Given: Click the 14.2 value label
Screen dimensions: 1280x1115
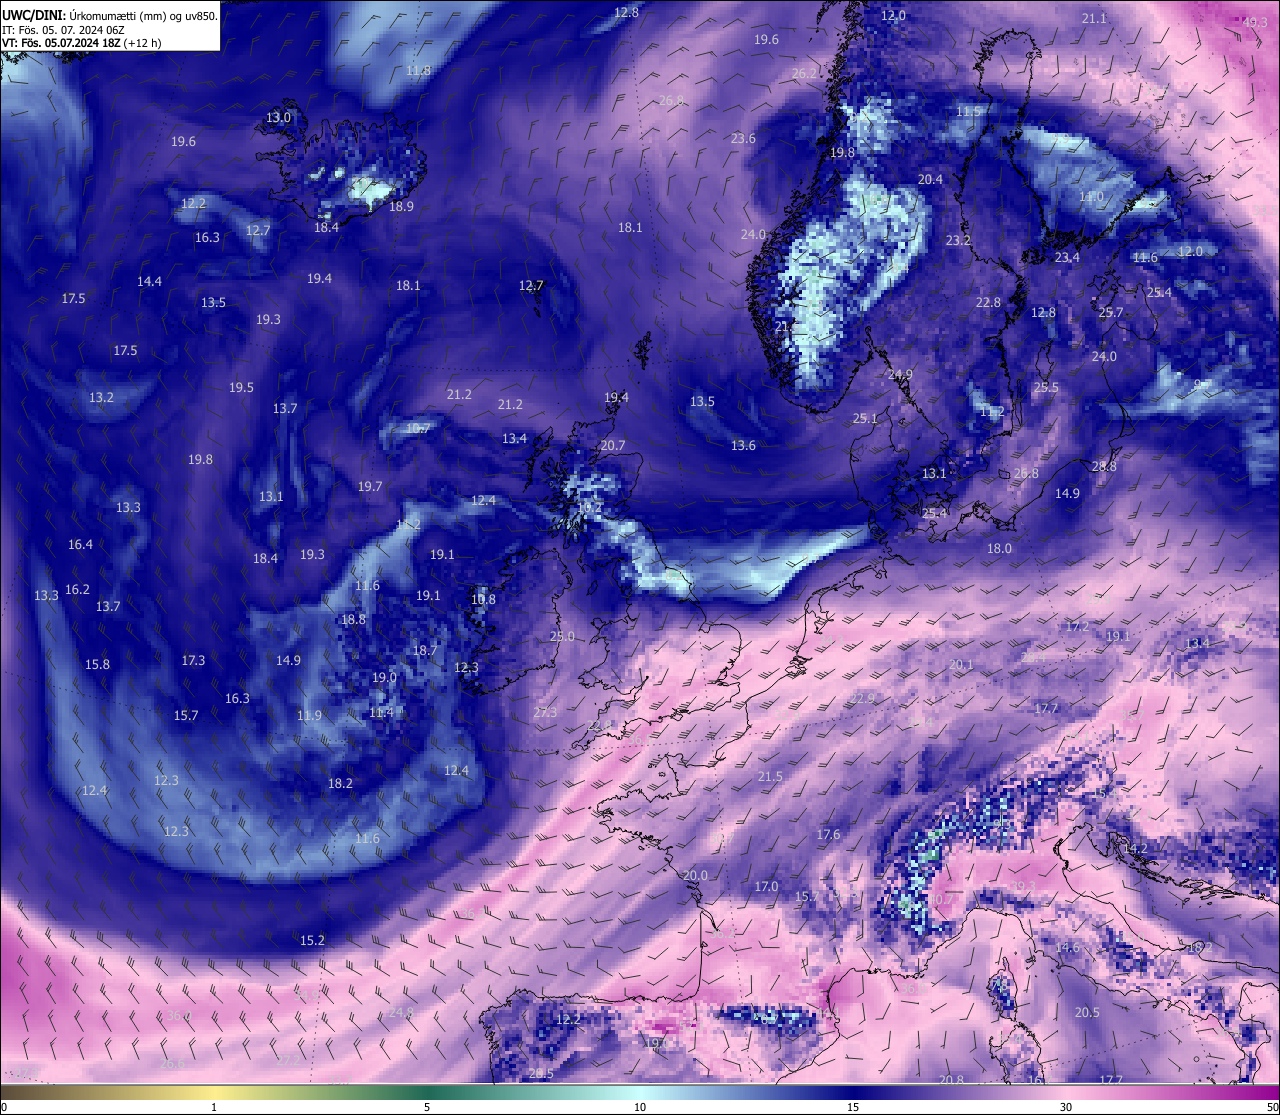Looking at the screenshot, I should point(1135,849).
